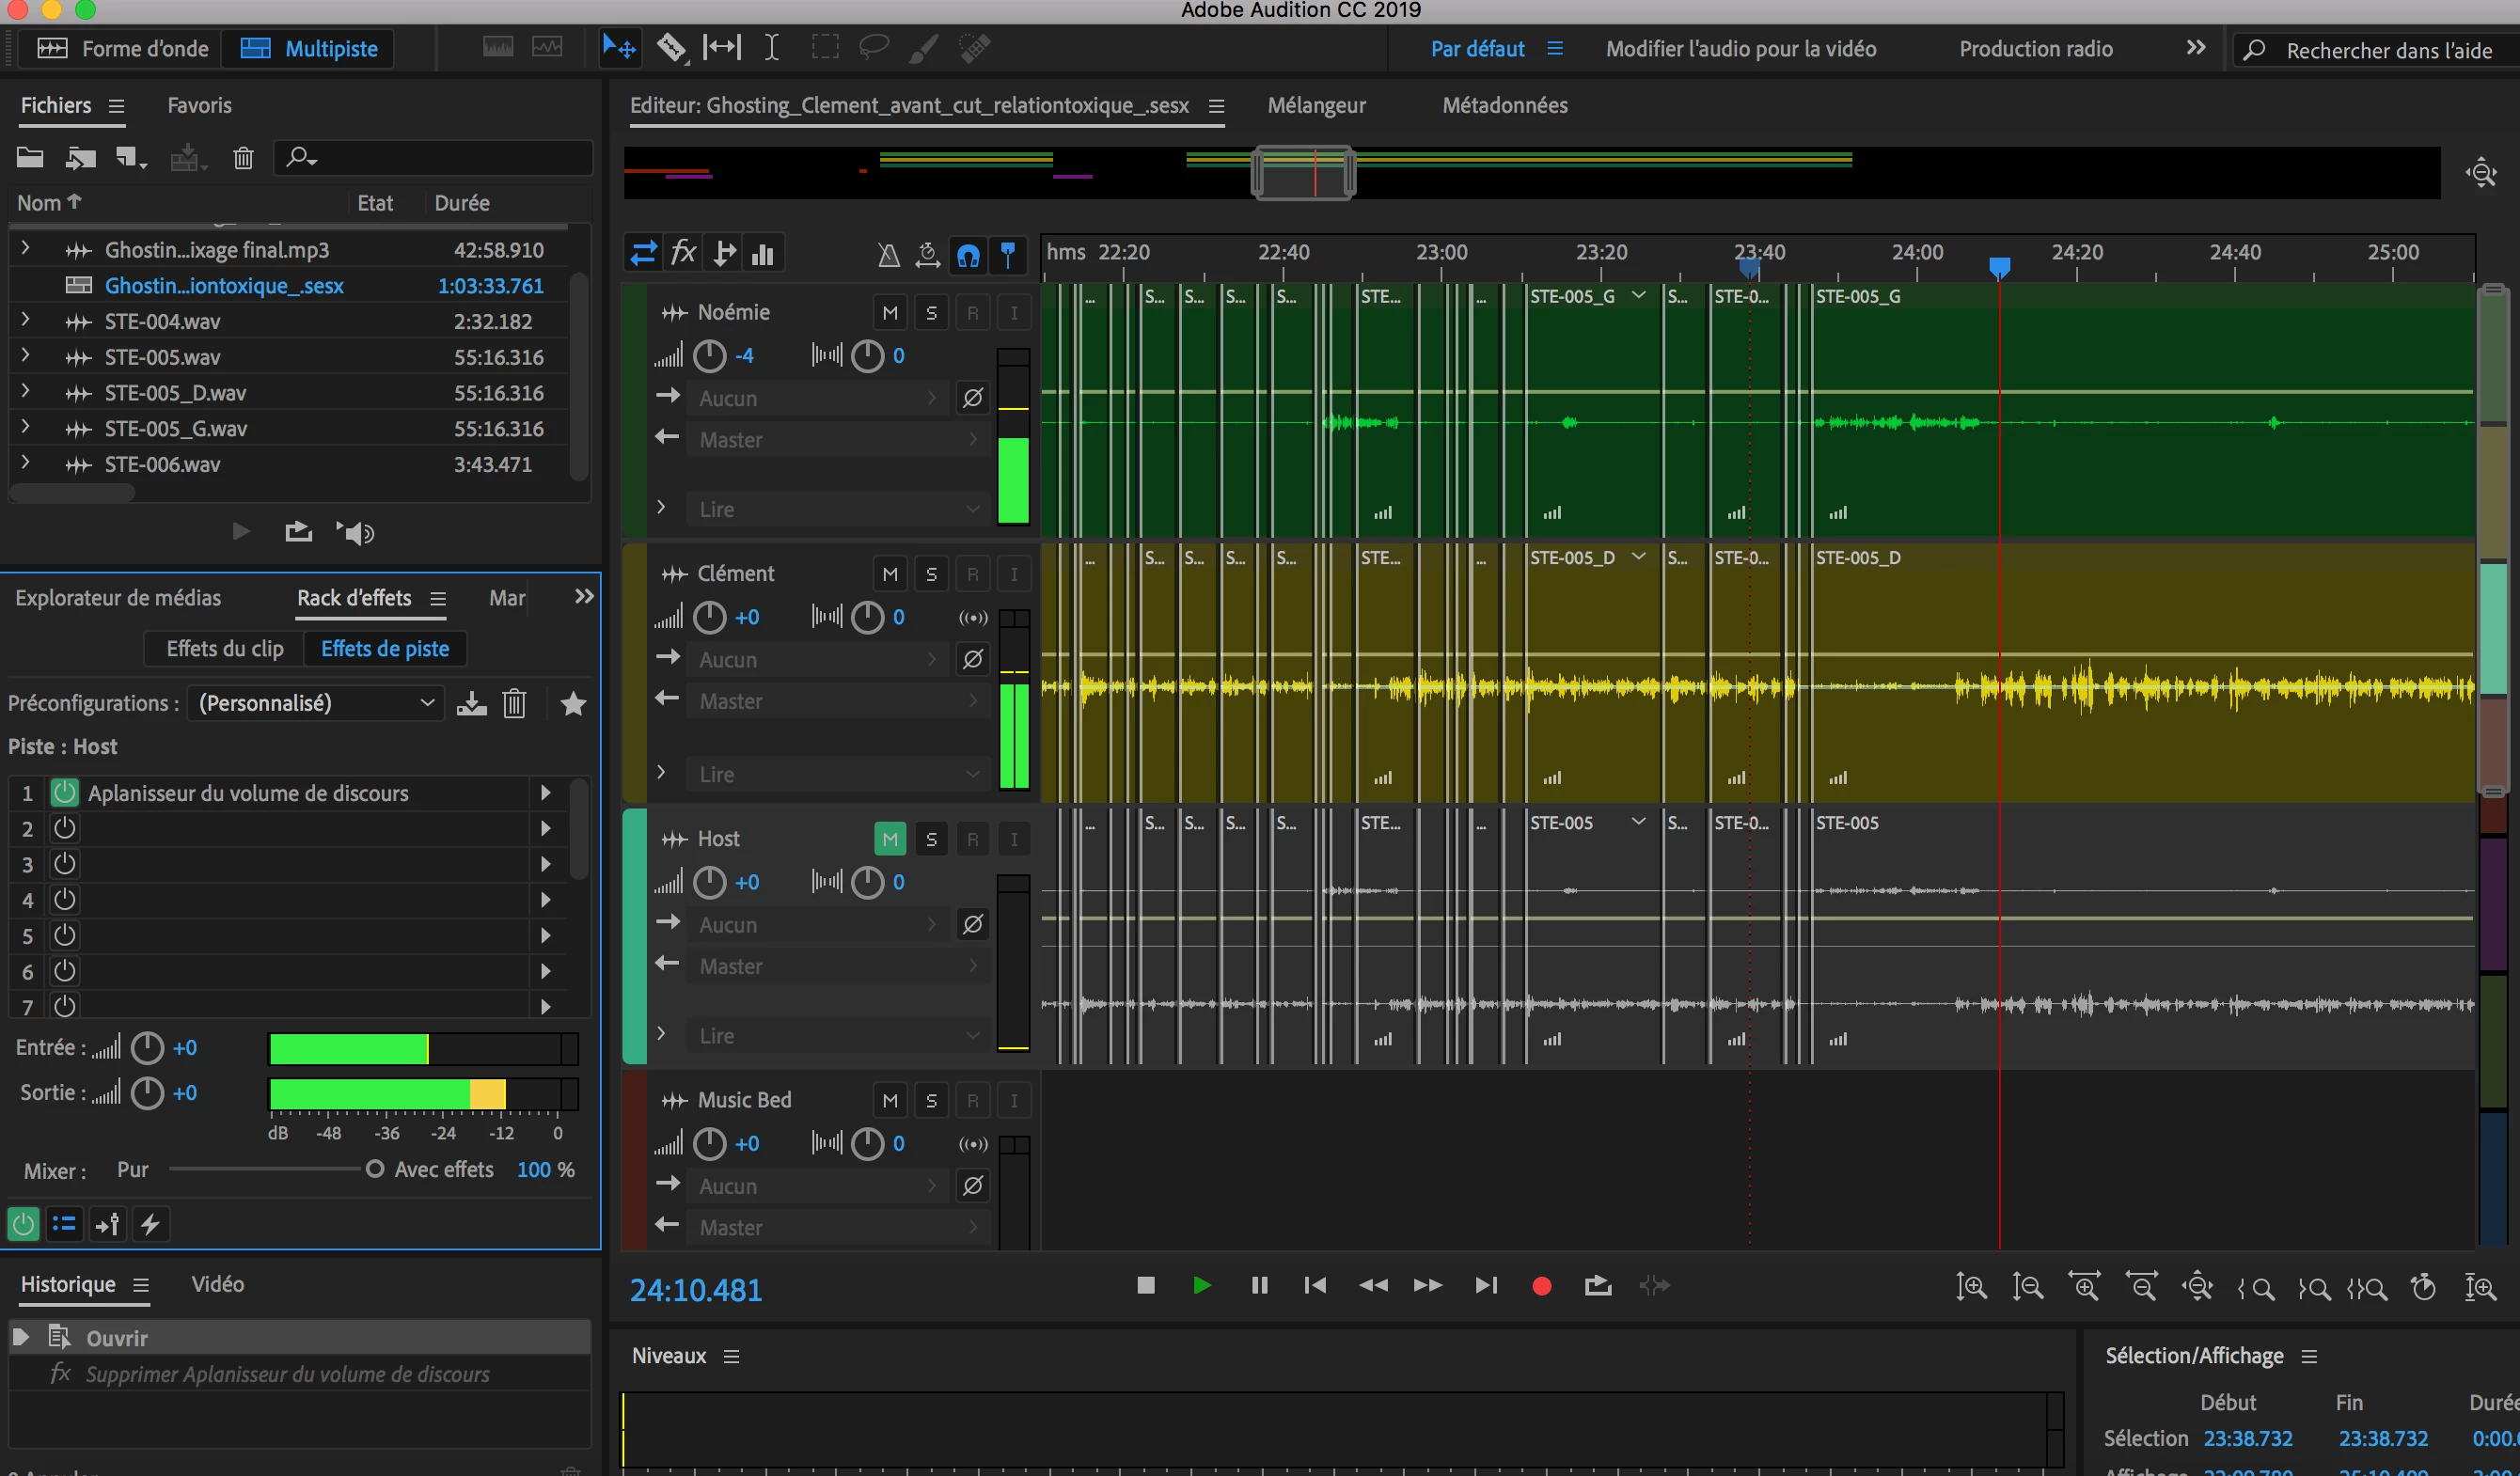Select the Slip tool
The image size is (2520, 1476).
point(721,47)
